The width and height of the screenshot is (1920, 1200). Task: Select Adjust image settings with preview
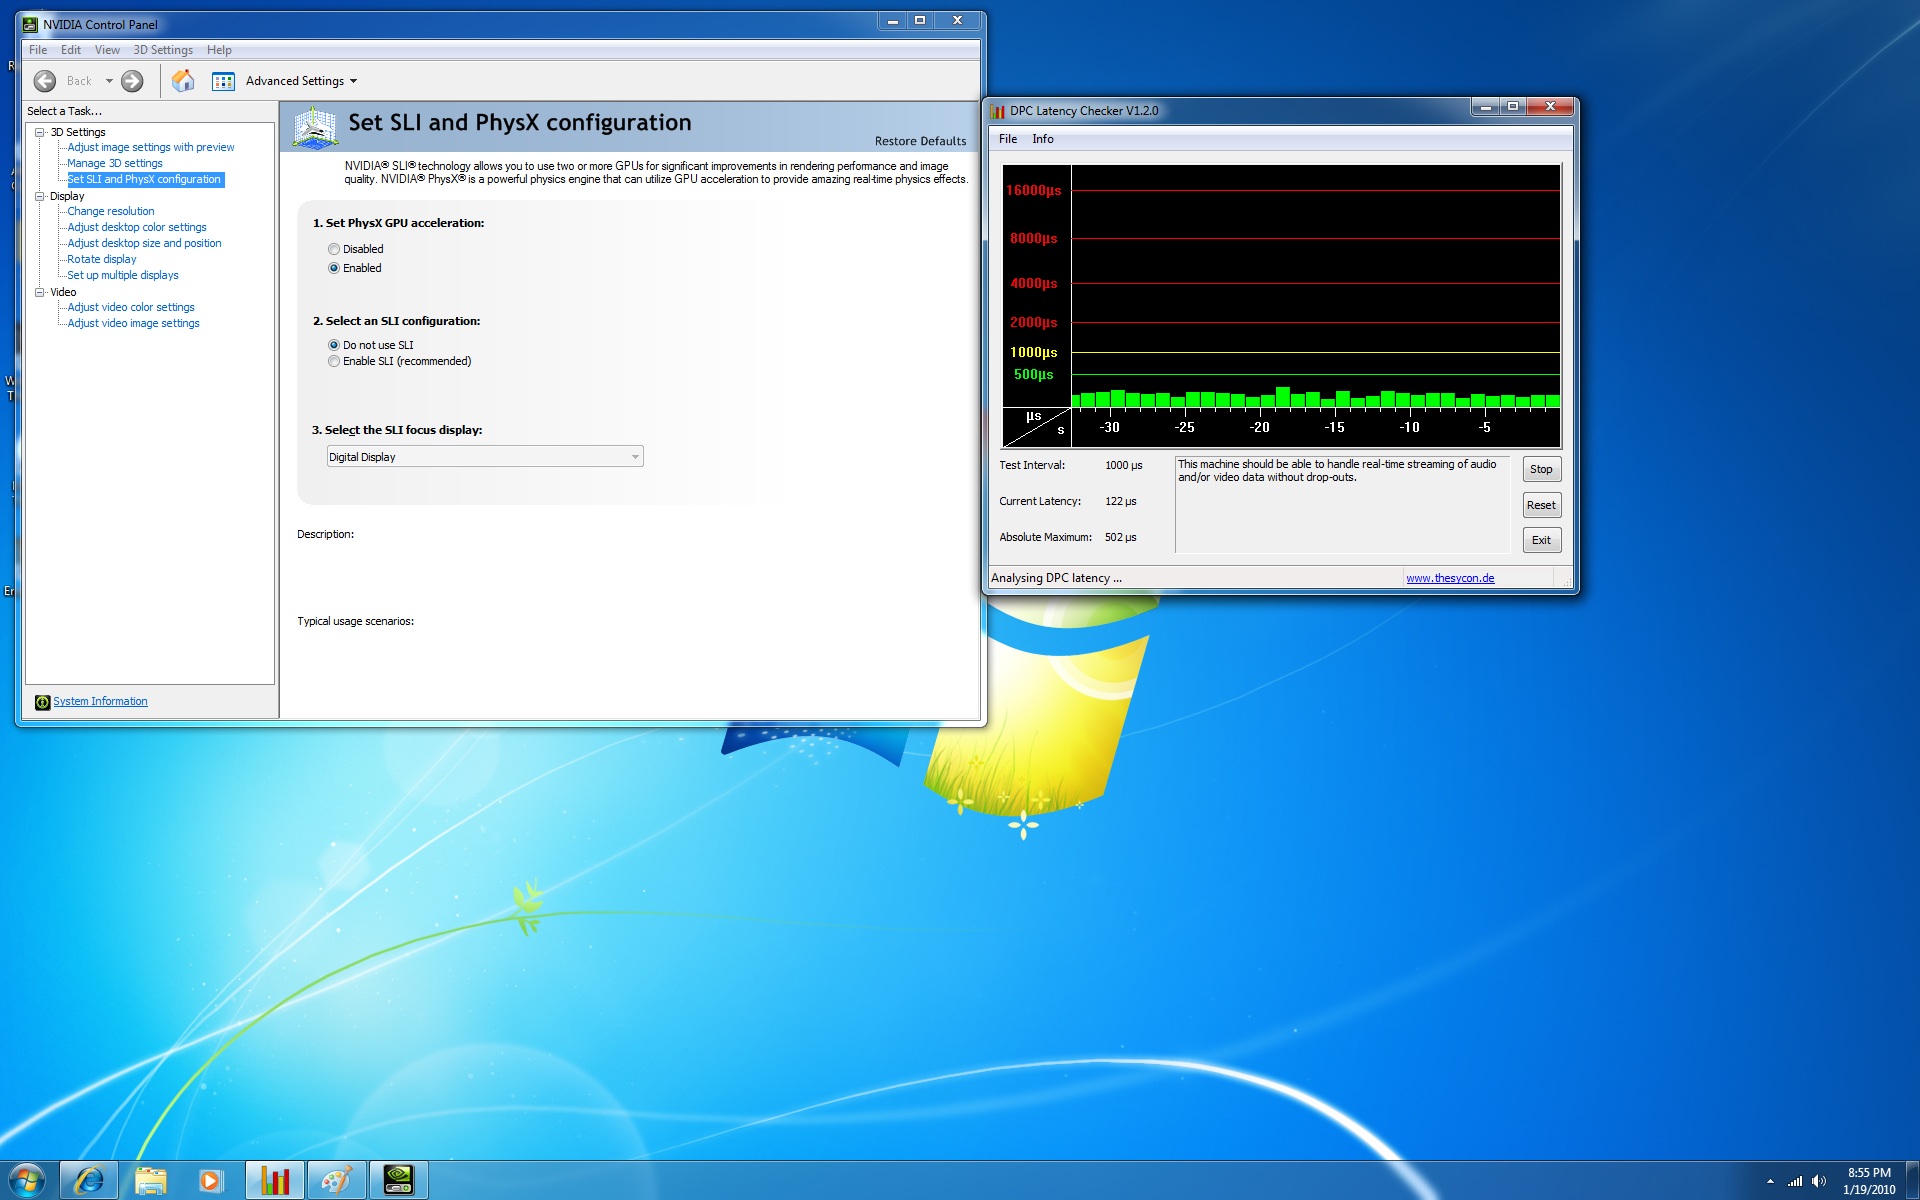tap(151, 147)
